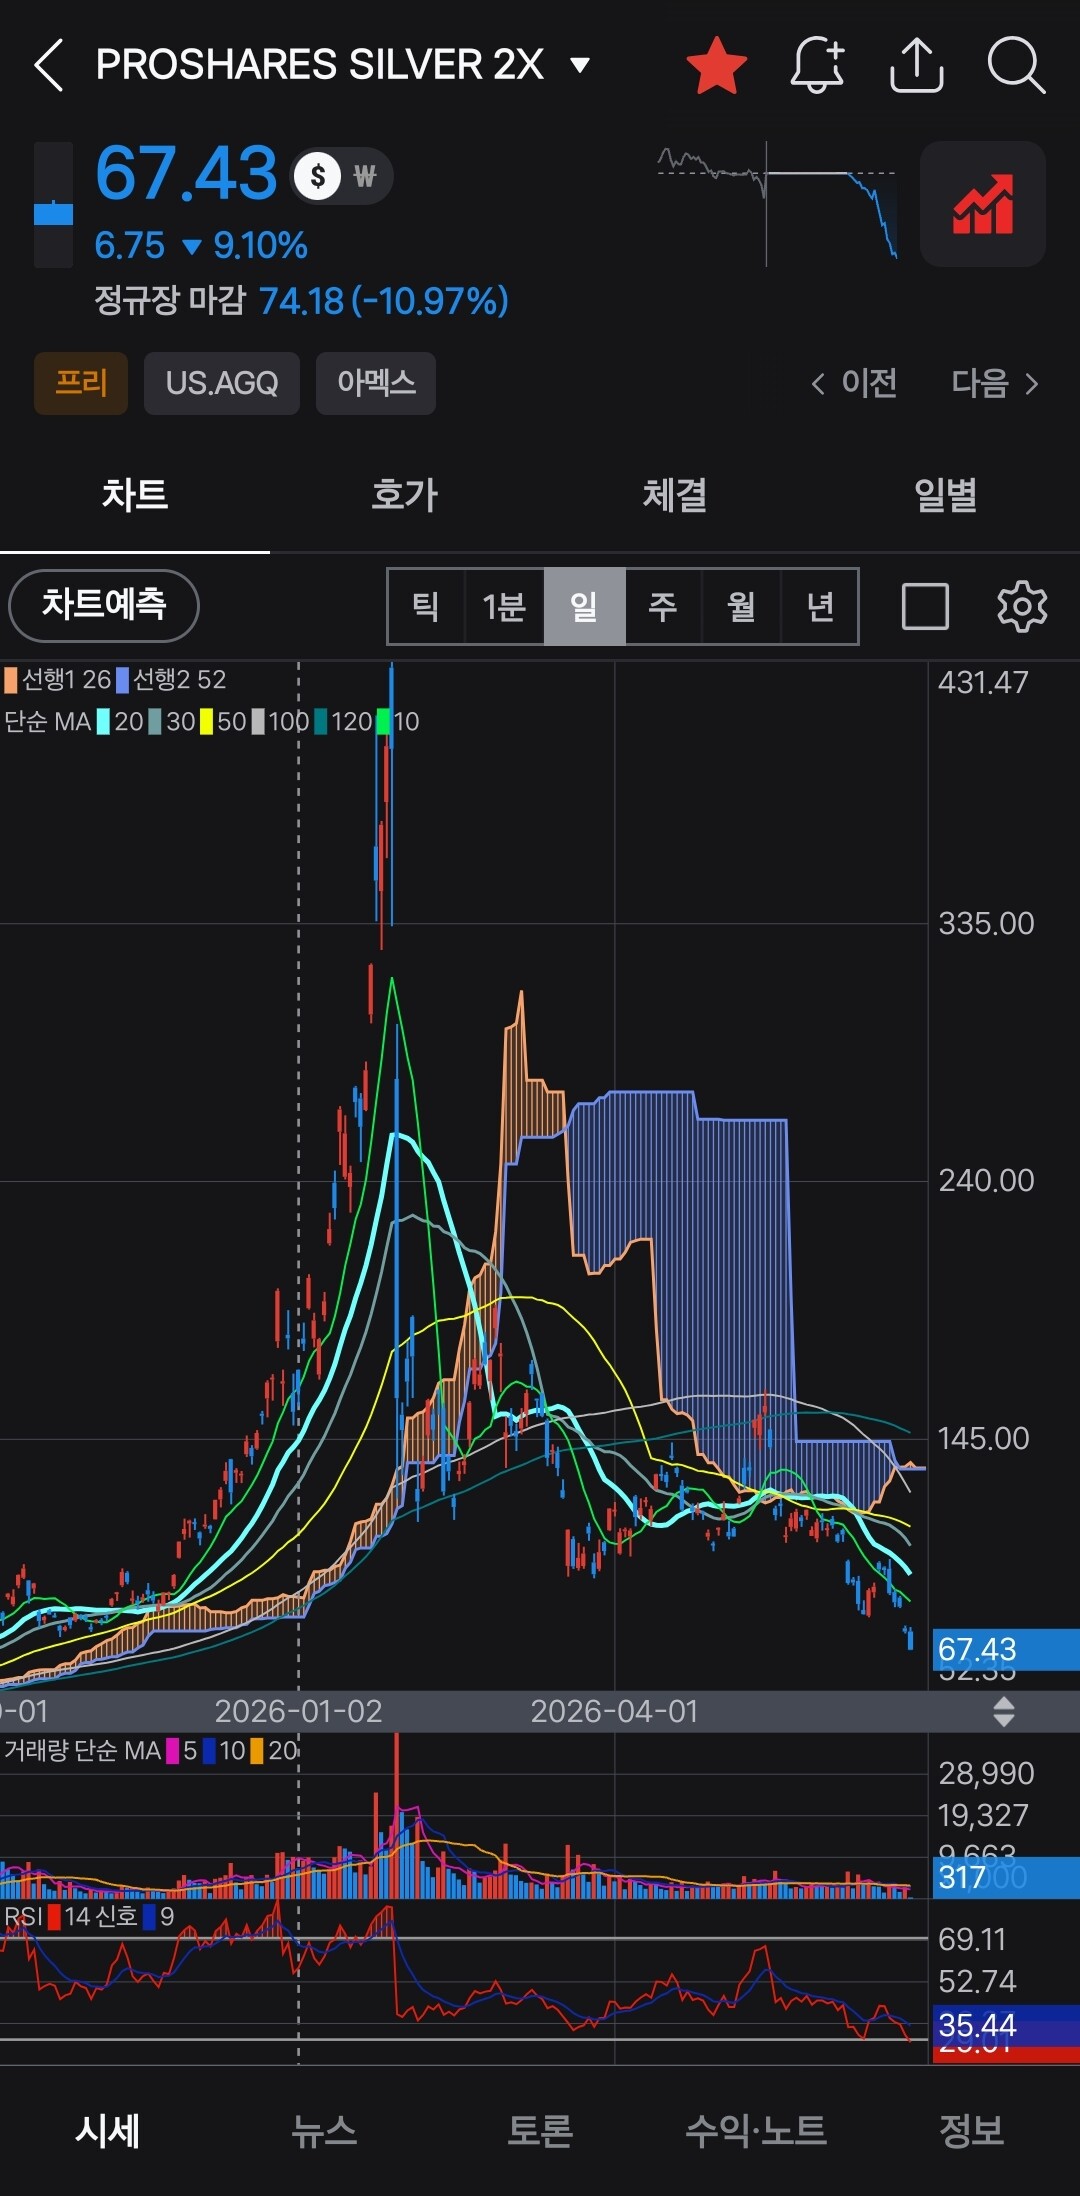Screen dimensions: 1080x2196
Task: Select 주 weekly chart interval
Action: 663,607
